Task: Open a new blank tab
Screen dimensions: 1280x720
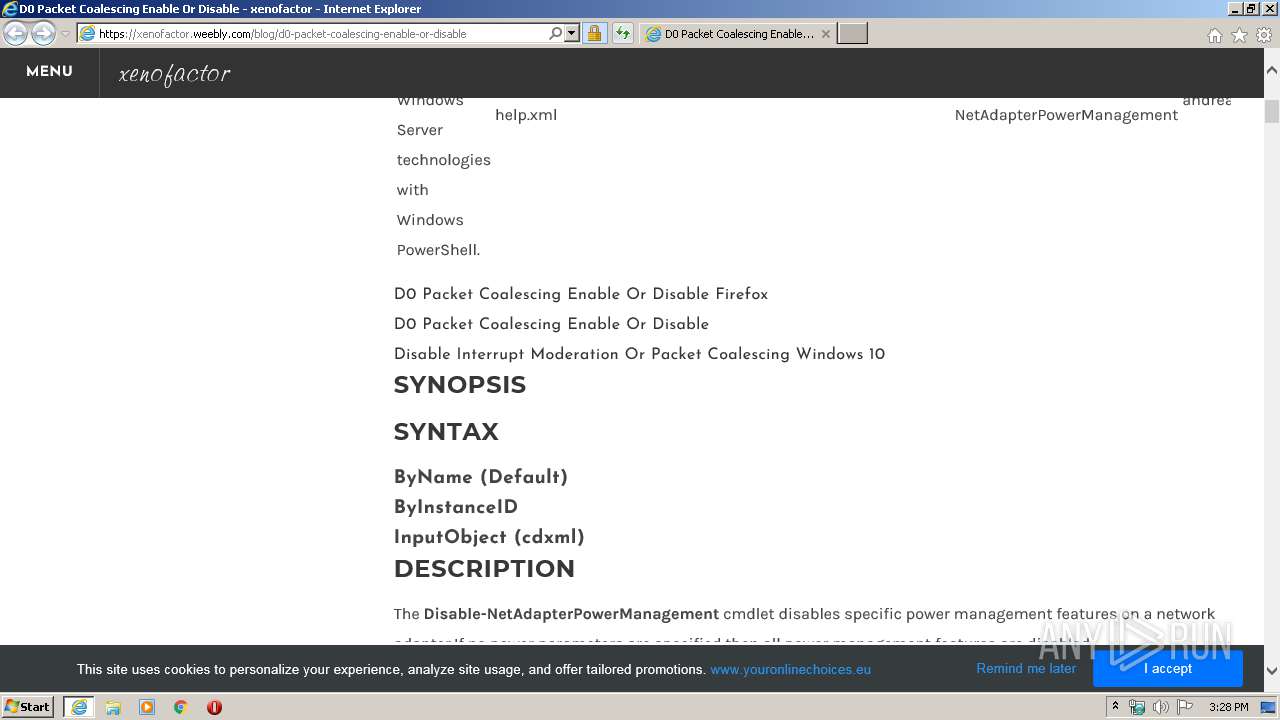Action: [852, 34]
